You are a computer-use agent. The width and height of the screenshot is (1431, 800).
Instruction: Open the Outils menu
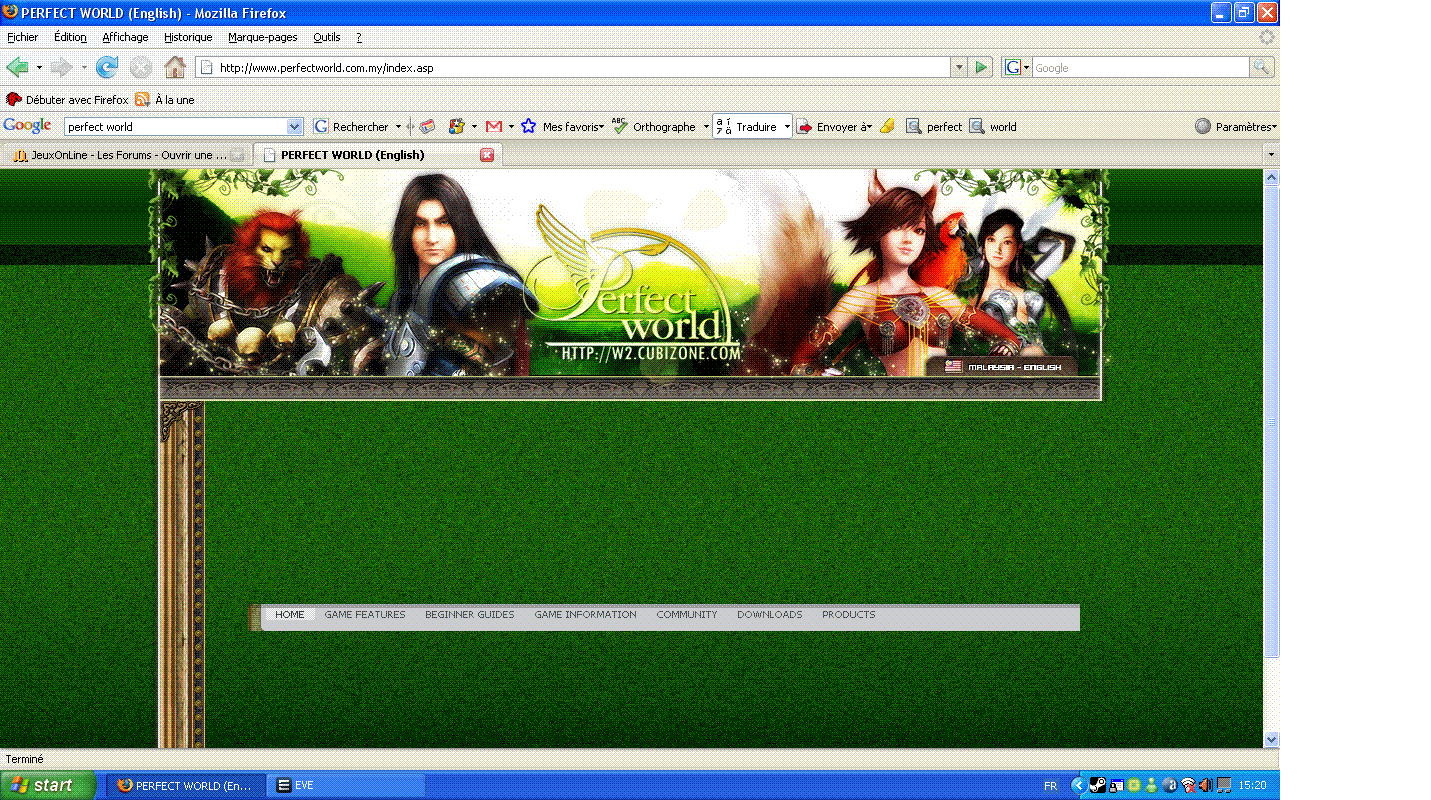[x=326, y=37]
